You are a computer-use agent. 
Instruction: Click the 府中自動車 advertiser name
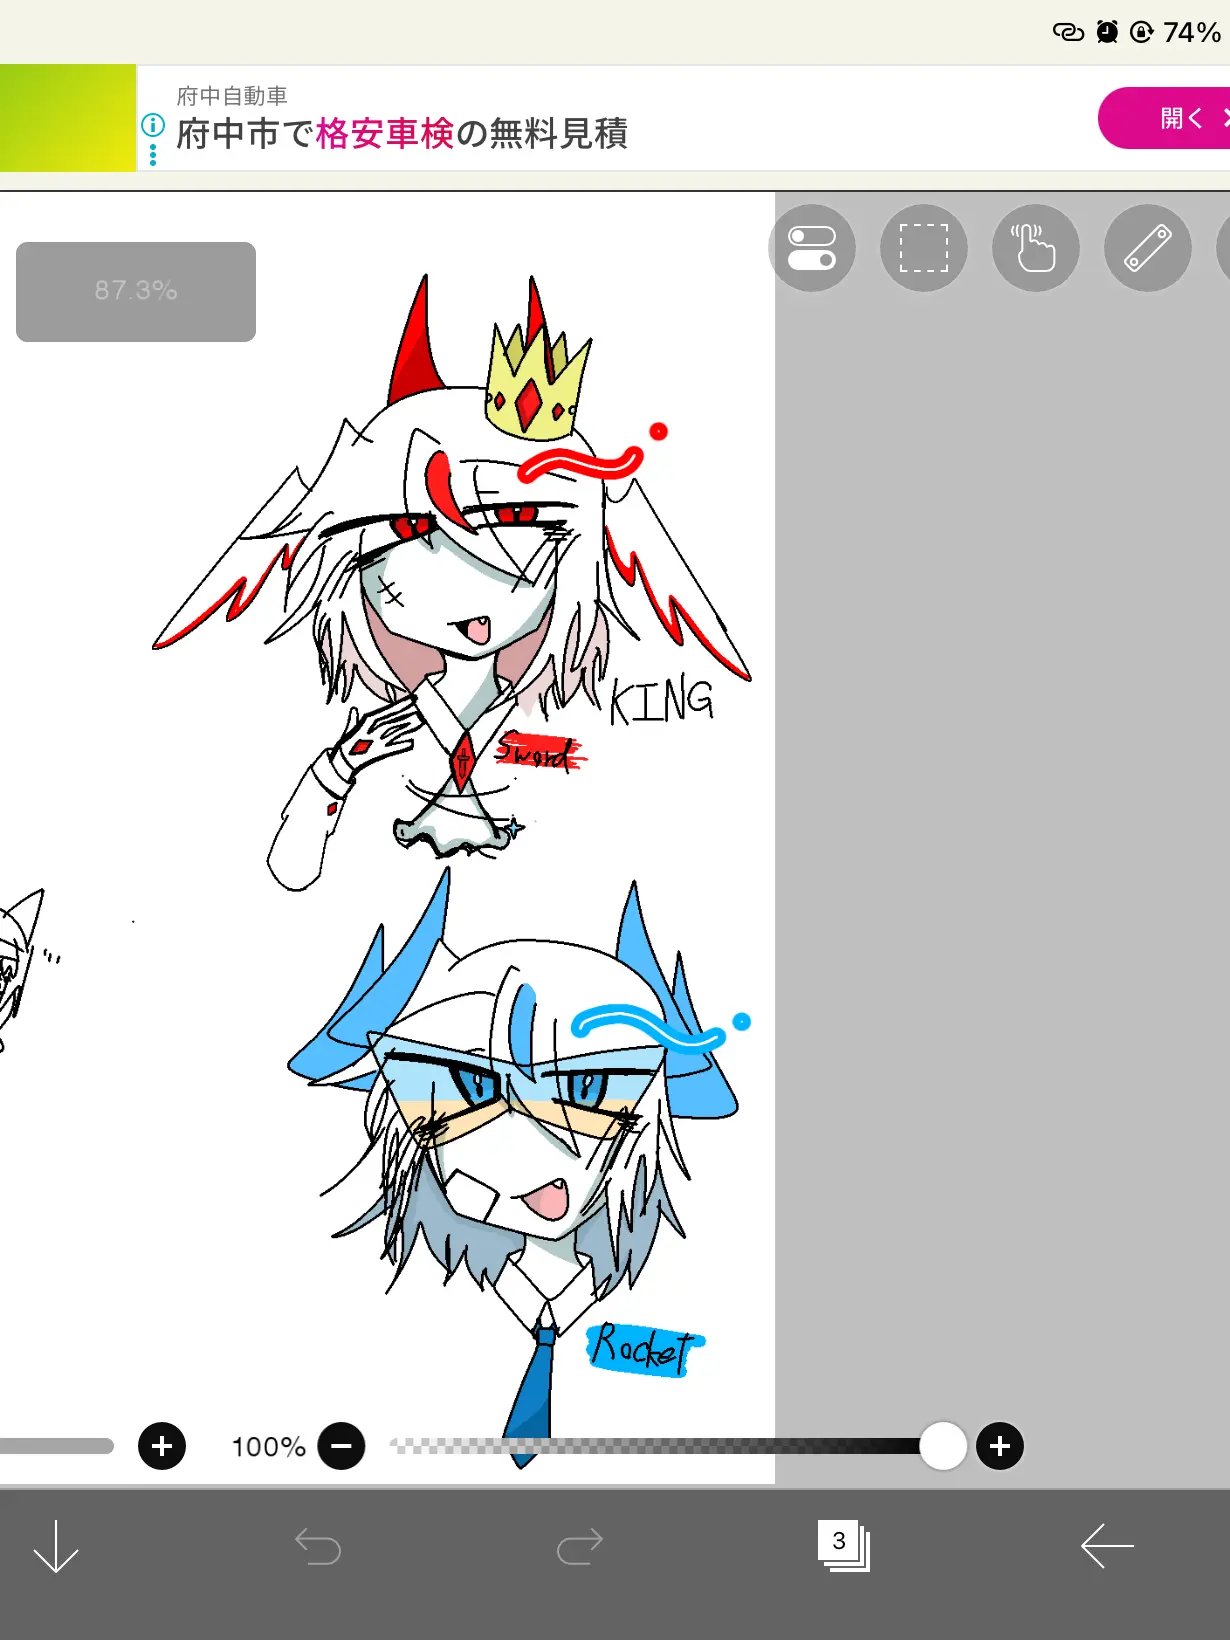(x=232, y=96)
